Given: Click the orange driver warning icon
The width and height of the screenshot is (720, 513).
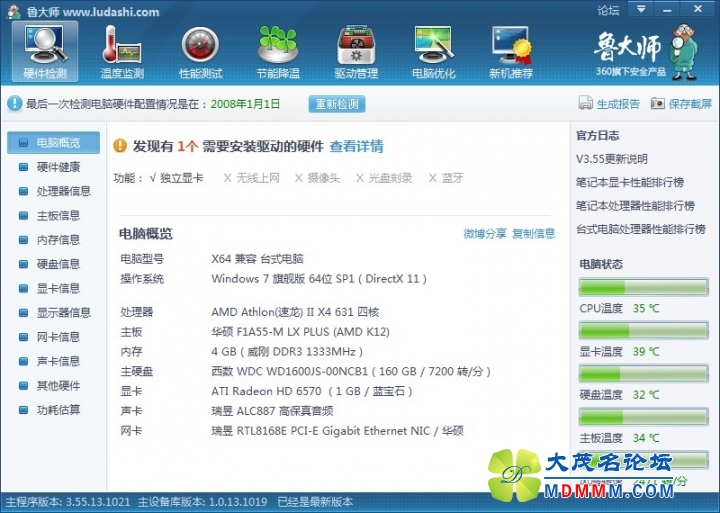Looking at the screenshot, I should tap(120, 146).
